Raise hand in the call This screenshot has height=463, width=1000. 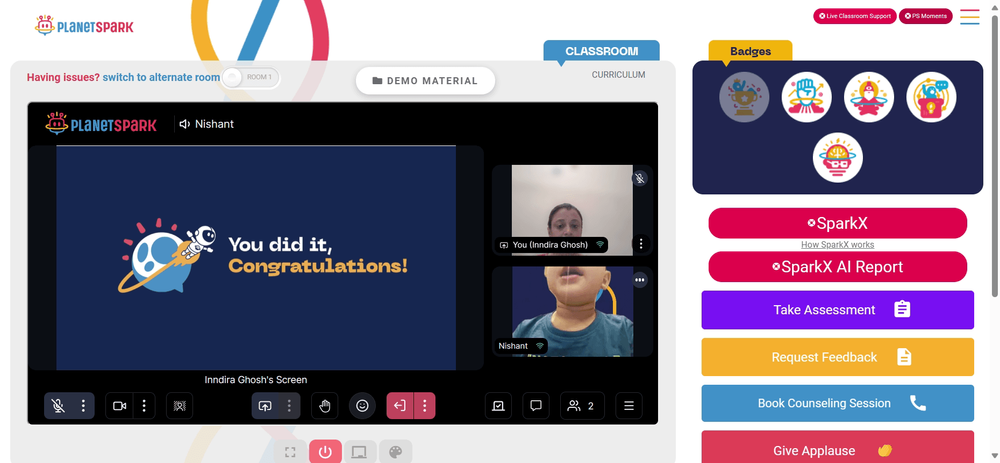point(325,406)
